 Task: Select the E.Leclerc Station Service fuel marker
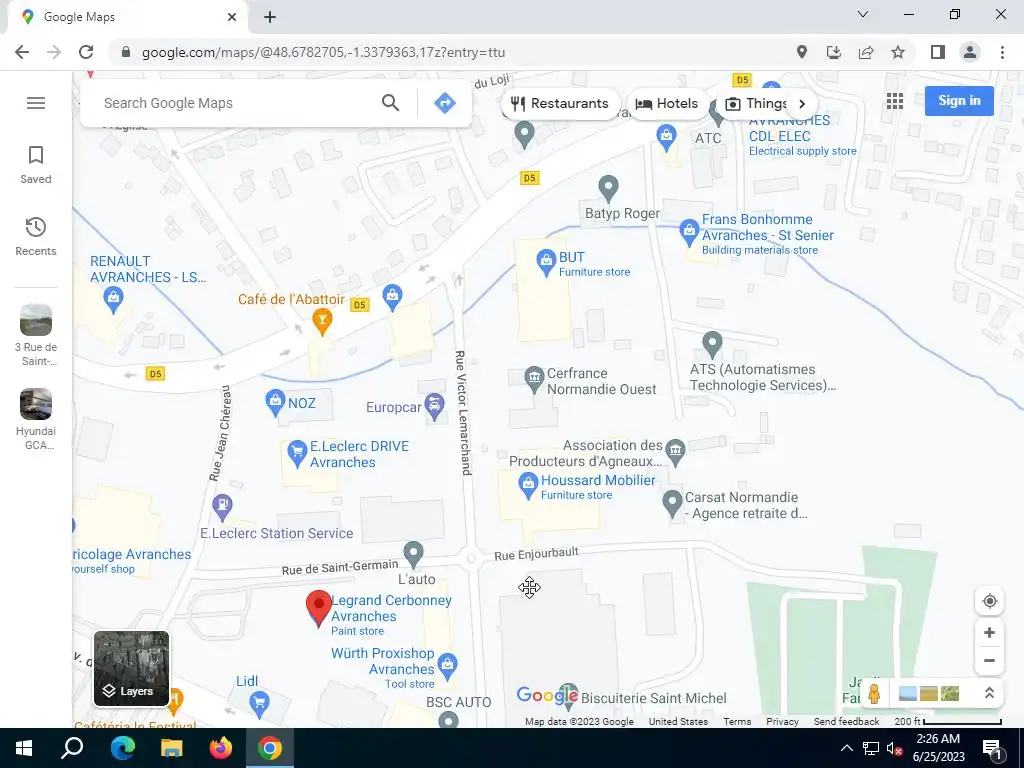click(x=222, y=507)
